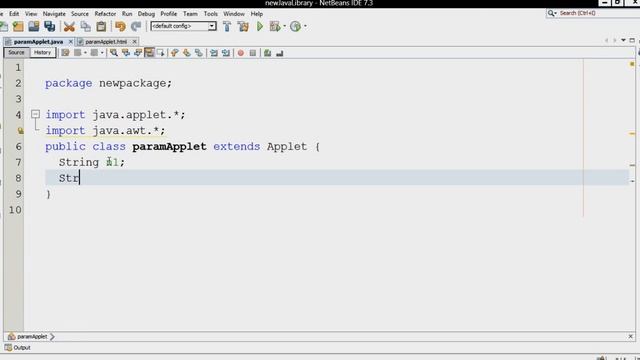The image size is (640, 360).
Task: Switch to paramApplet.java tab
Action: point(38,42)
